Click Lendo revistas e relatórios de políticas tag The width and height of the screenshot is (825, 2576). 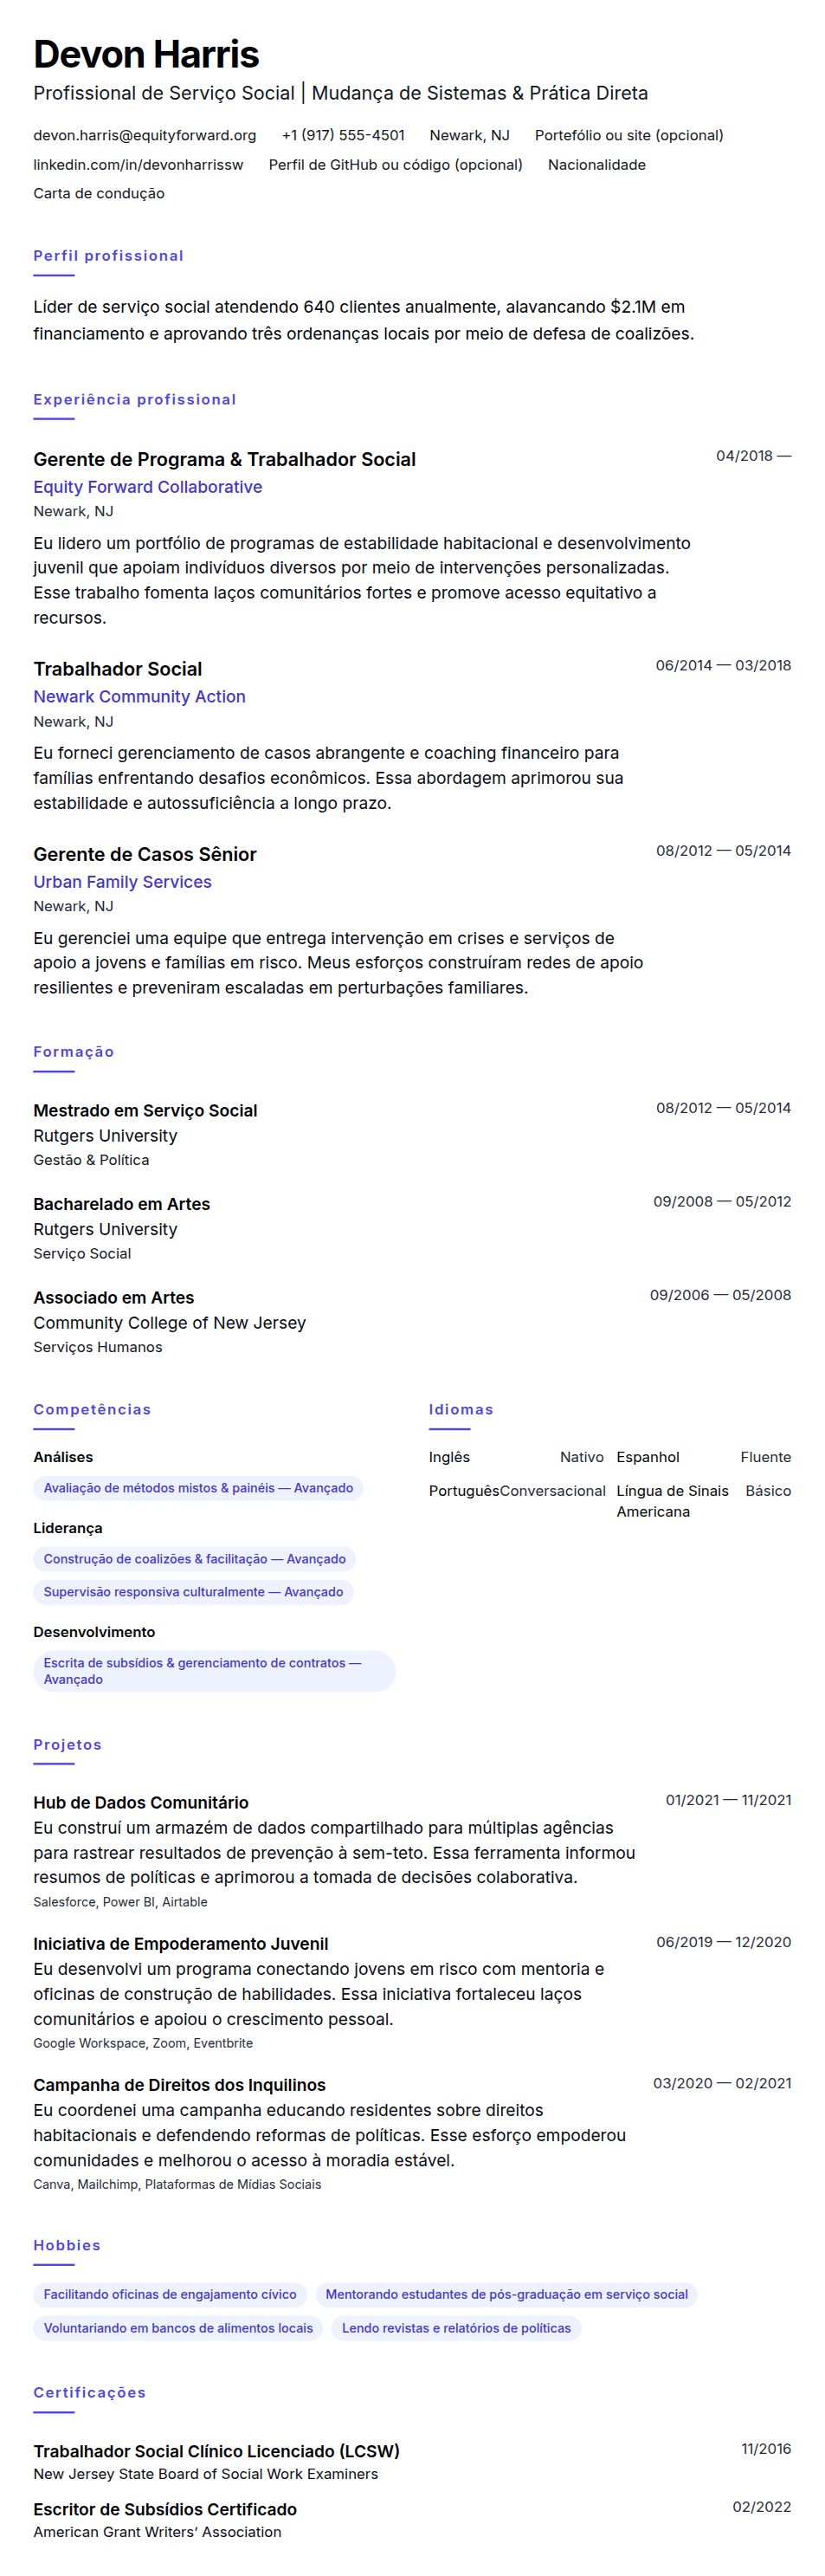point(456,2328)
